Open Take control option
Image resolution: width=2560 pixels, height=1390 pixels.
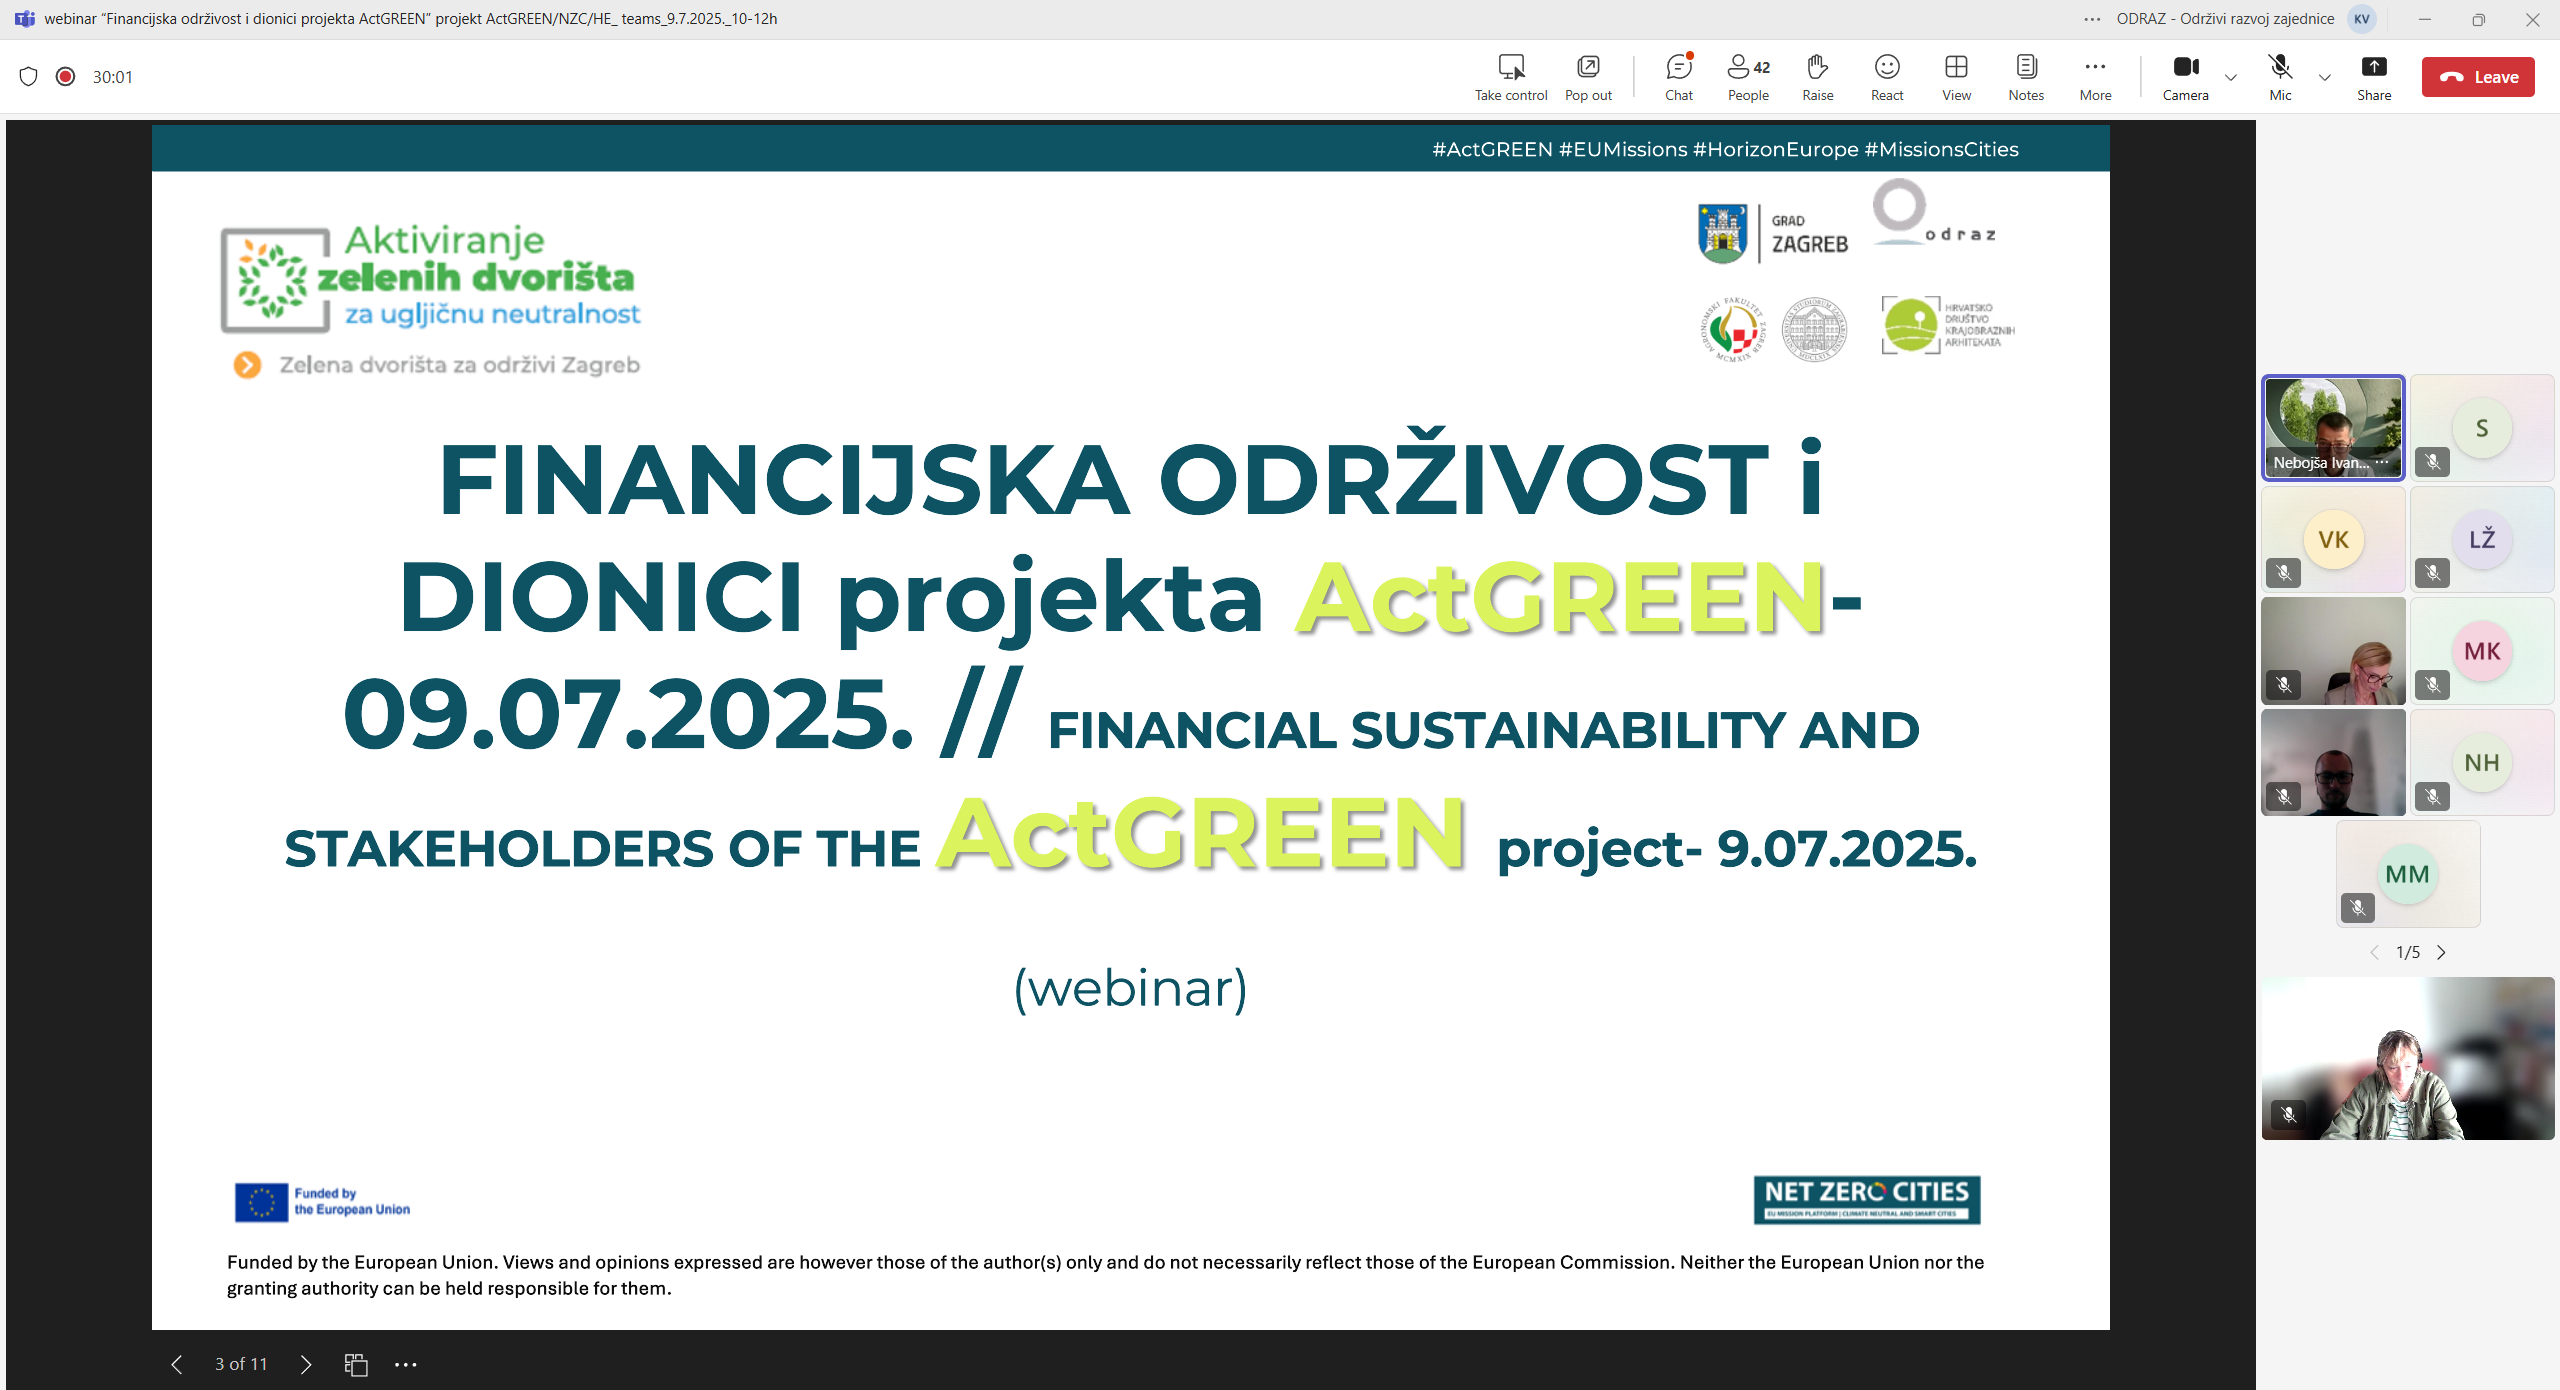[x=1510, y=77]
